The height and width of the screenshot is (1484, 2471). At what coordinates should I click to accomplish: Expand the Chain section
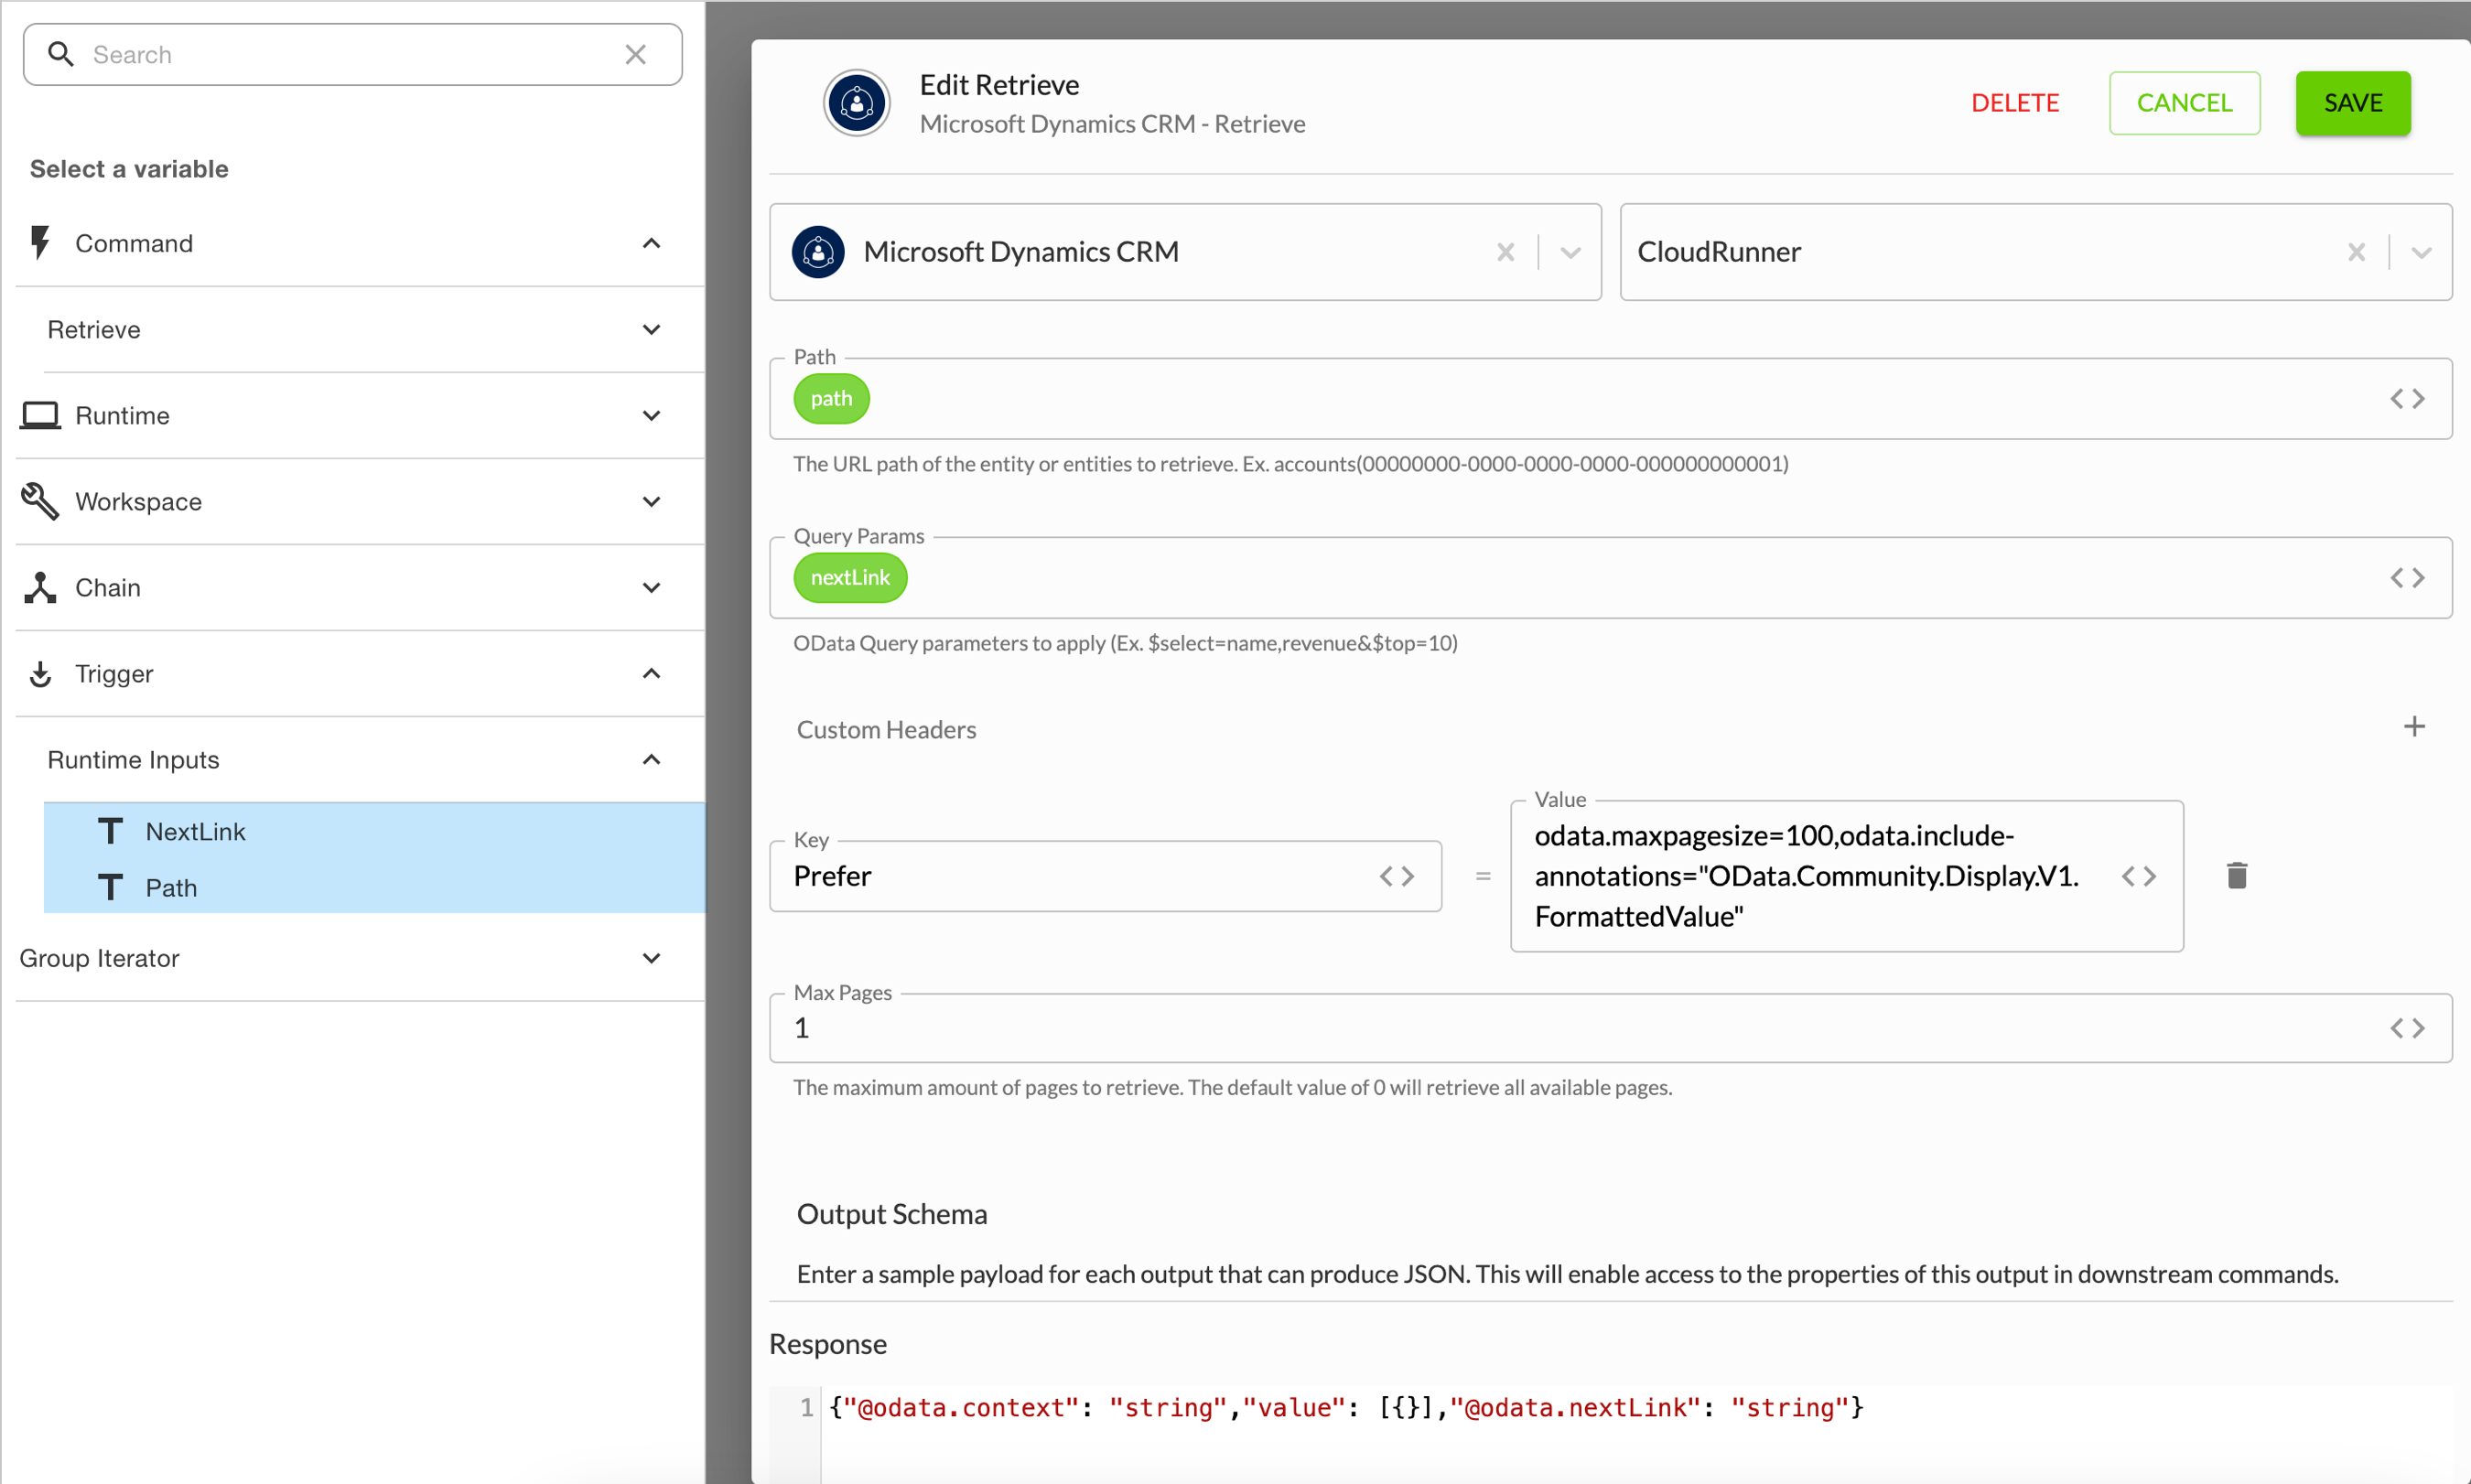pos(651,588)
